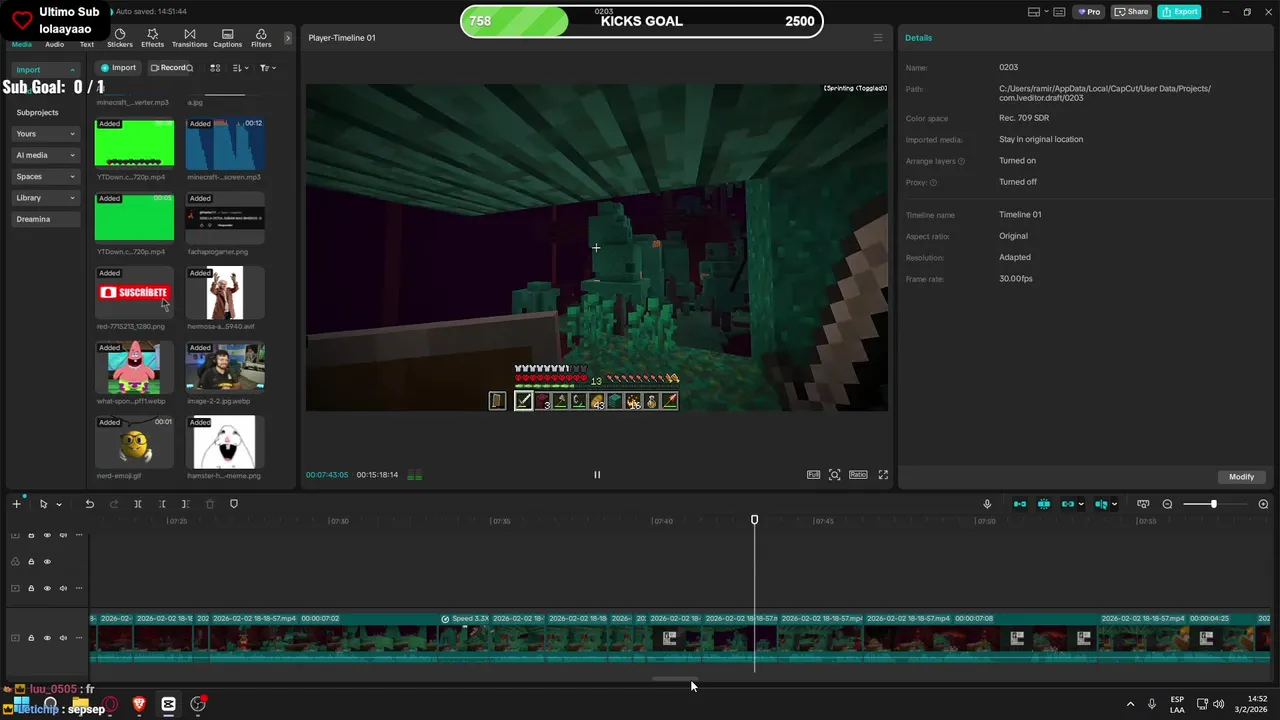Image resolution: width=1280 pixels, height=720 pixels.
Task: Open the Transitions panel
Action: (x=189, y=38)
